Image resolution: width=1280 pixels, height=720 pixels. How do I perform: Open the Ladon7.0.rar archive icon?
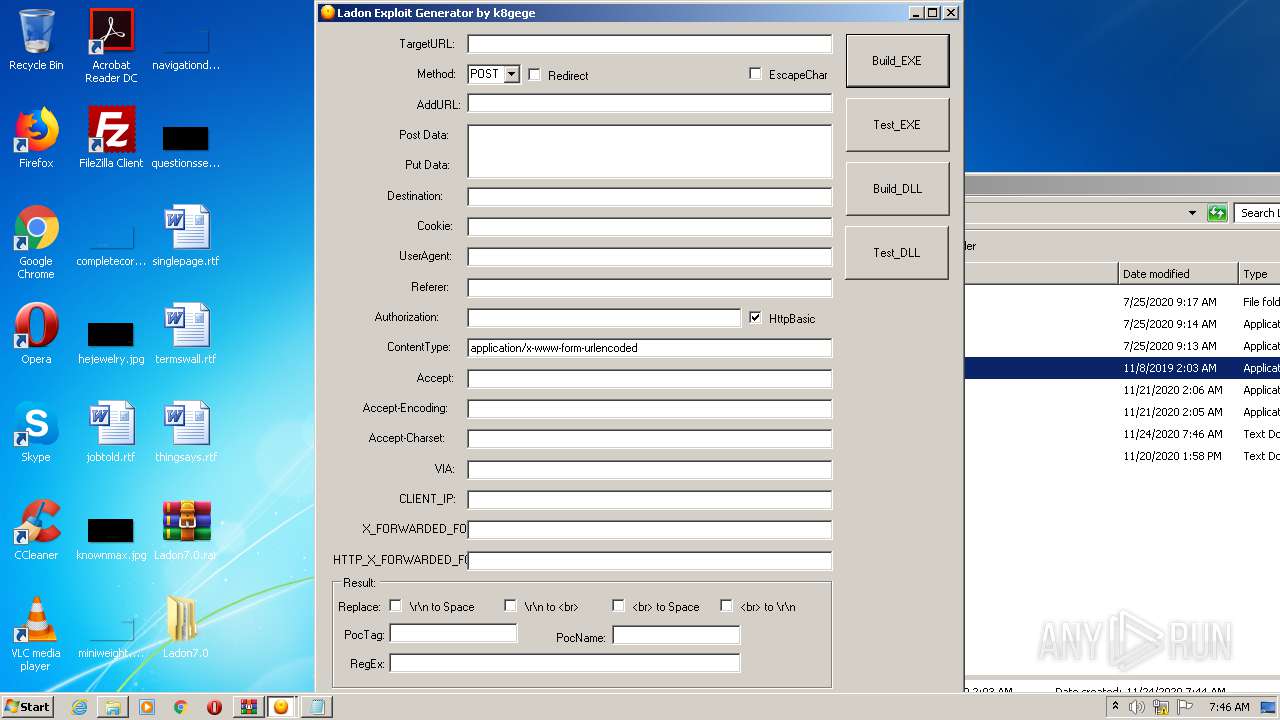tap(186, 530)
